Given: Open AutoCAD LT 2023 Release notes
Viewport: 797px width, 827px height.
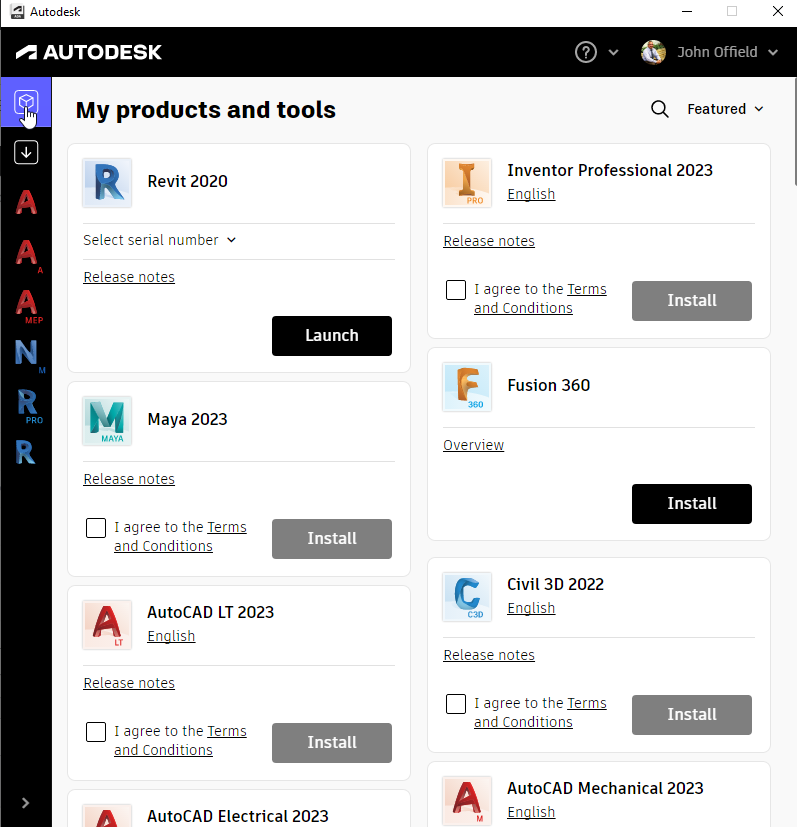Looking at the screenshot, I should (x=129, y=684).
